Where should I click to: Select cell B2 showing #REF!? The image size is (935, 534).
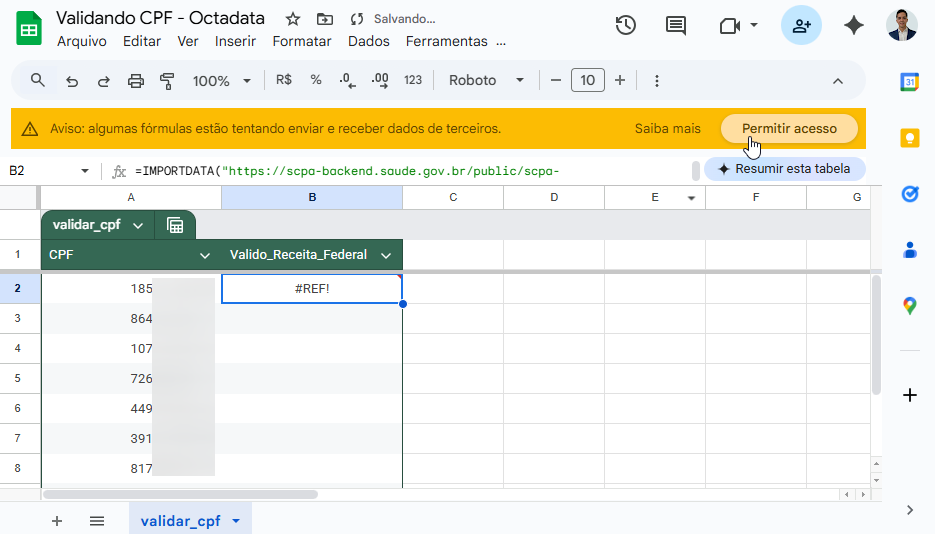312,288
